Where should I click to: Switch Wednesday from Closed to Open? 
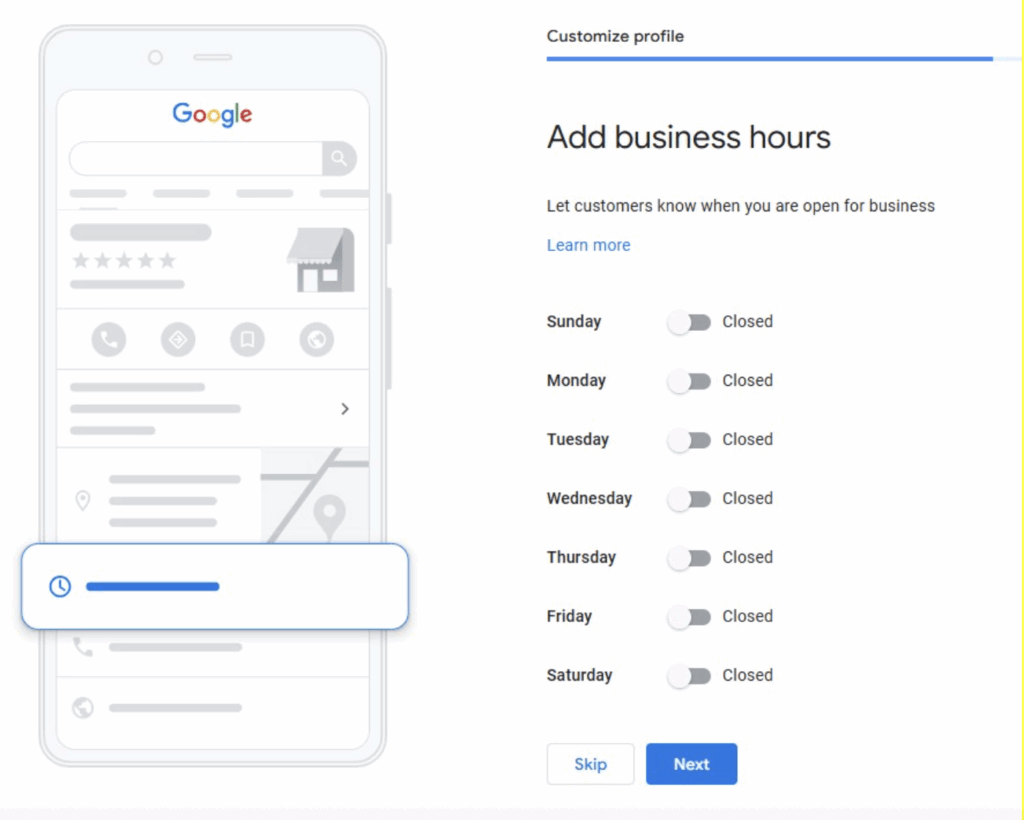[689, 499]
